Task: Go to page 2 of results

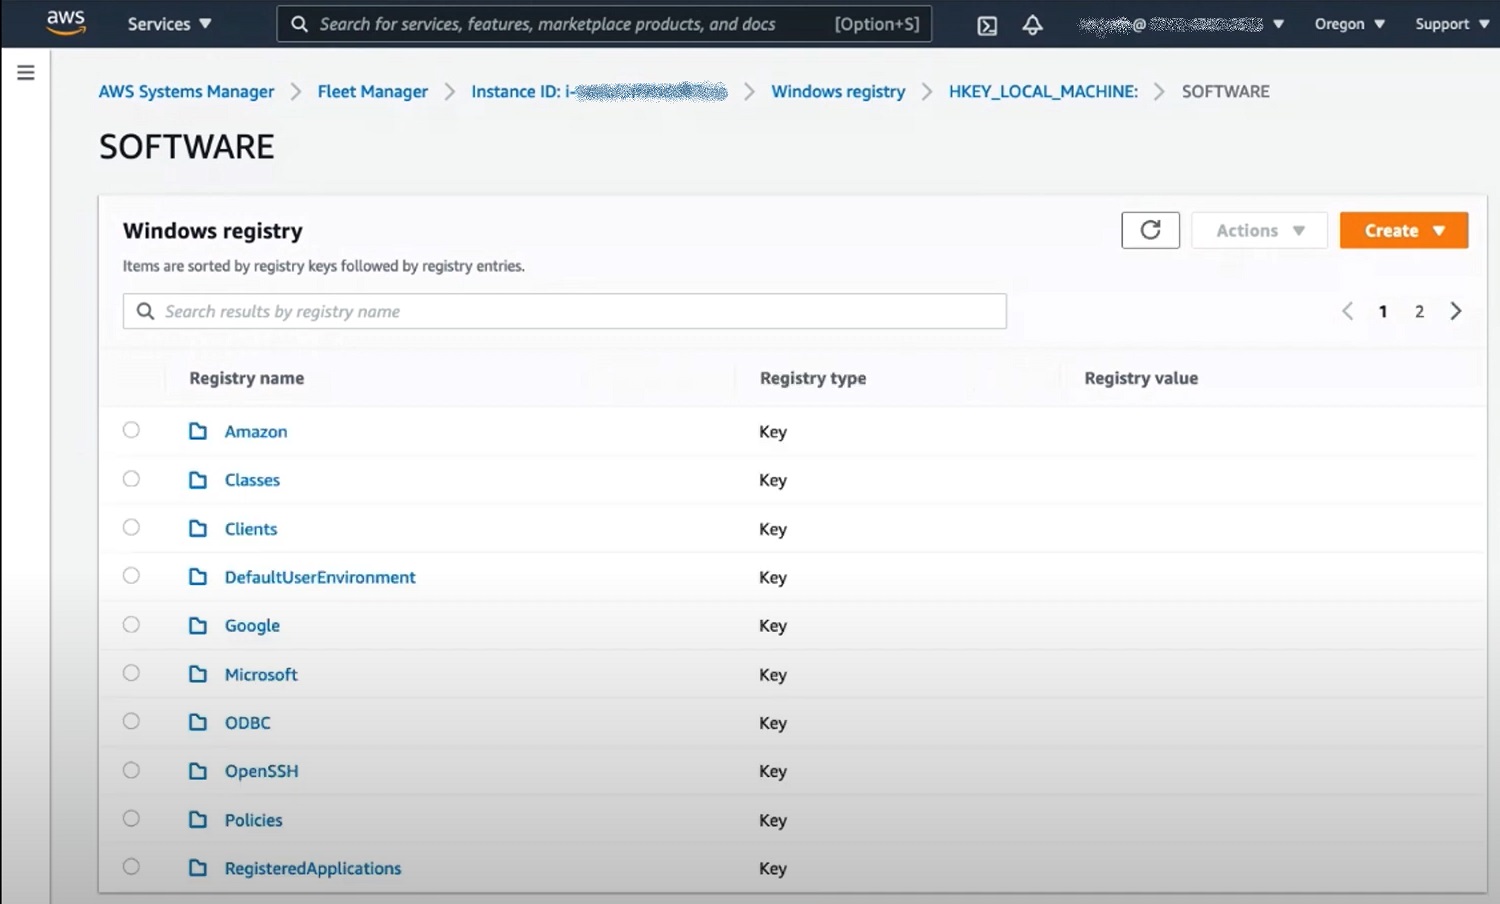Action: pos(1419,311)
